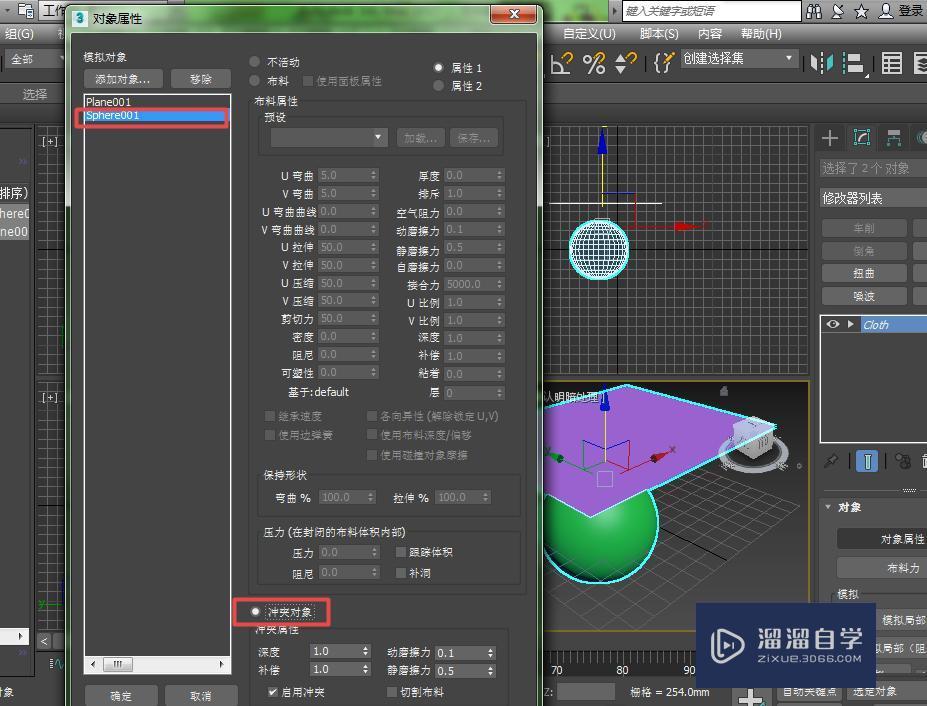Screen dimensions: 927x706
Task: Click the 3ds Max icon in dialog title
Action: coord(80,18)
